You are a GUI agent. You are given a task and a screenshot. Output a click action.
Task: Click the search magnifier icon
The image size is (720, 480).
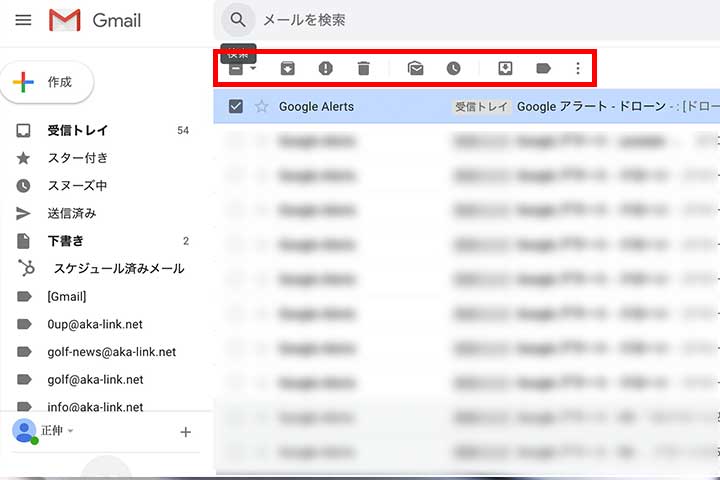237,20
